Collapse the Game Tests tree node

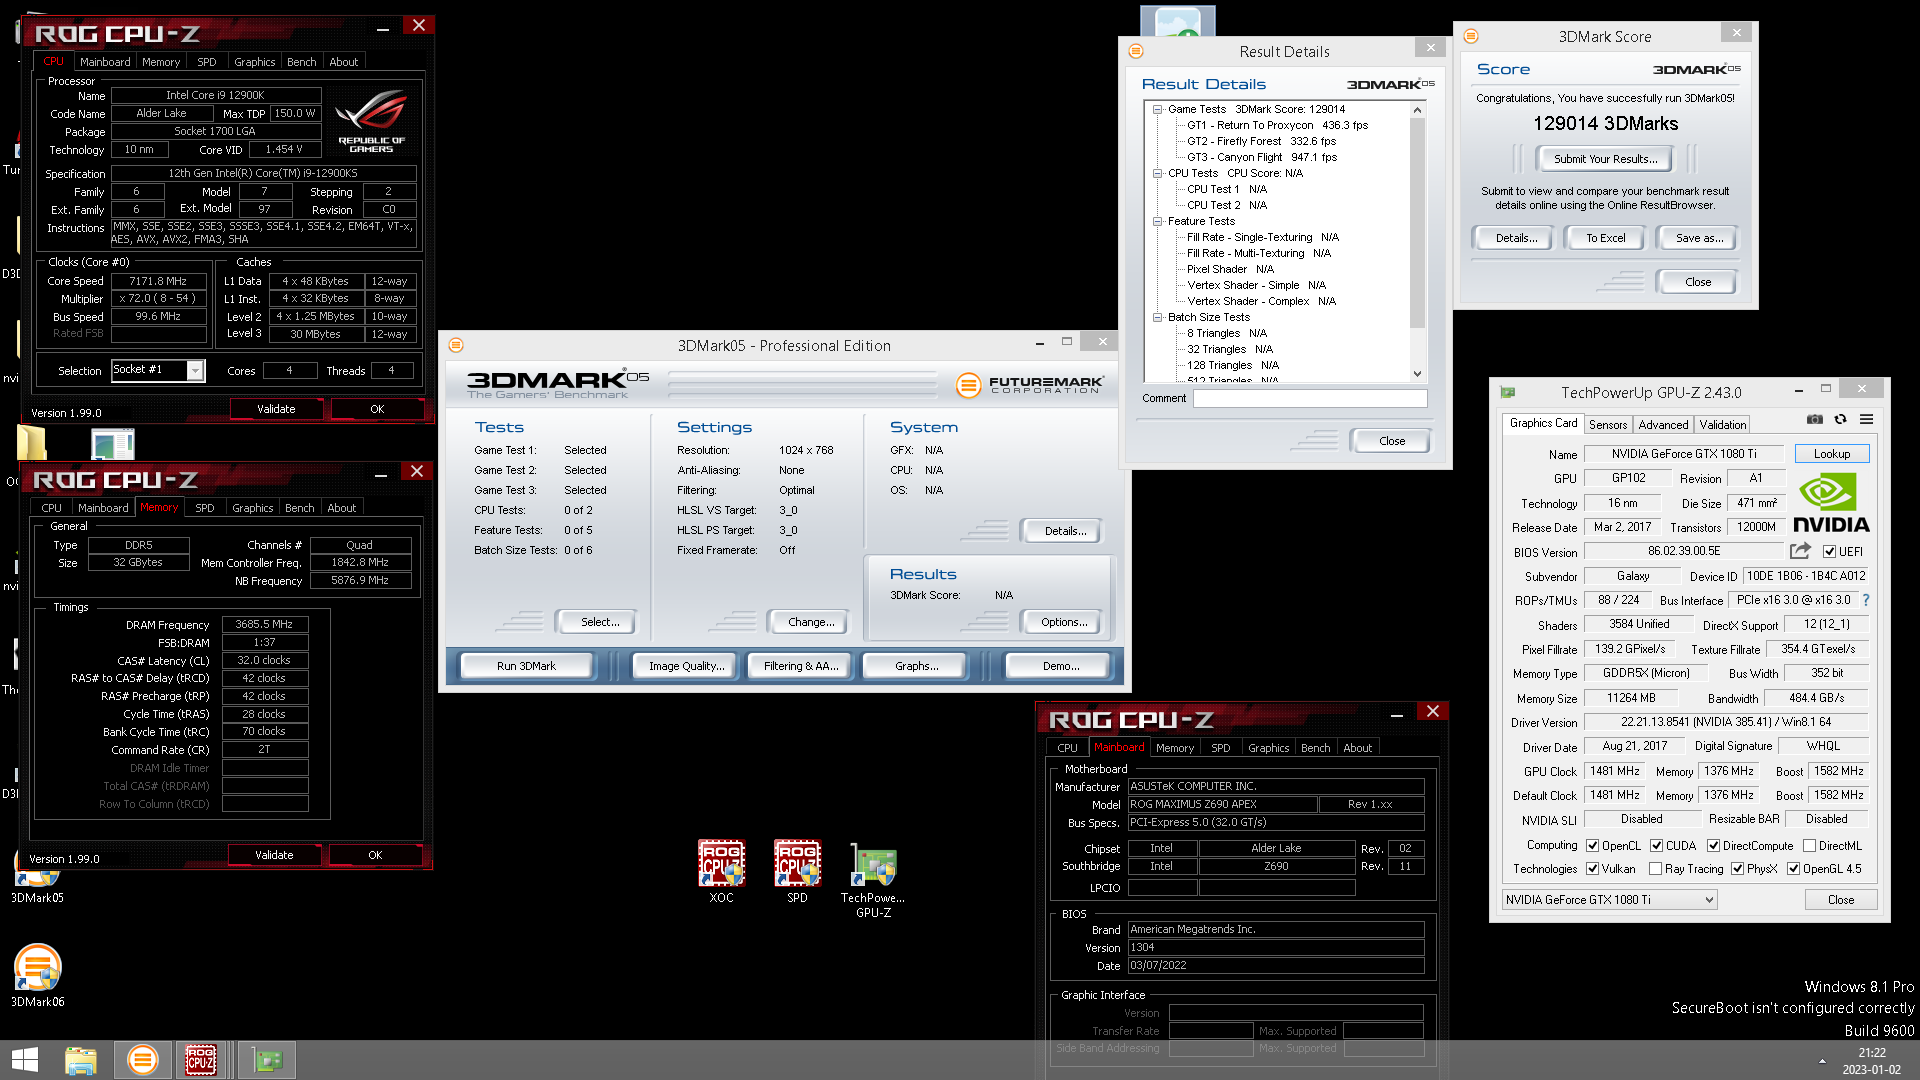click(1157, 109)
